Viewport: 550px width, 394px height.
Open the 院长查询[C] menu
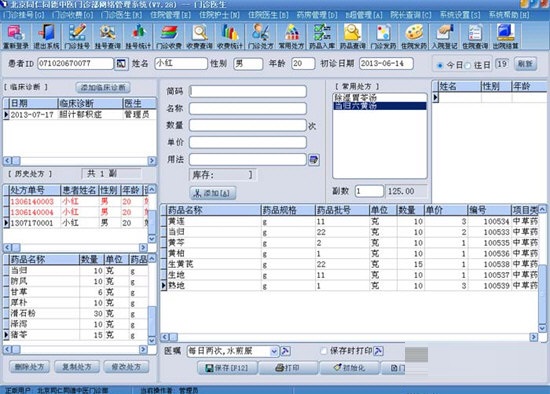411,15
